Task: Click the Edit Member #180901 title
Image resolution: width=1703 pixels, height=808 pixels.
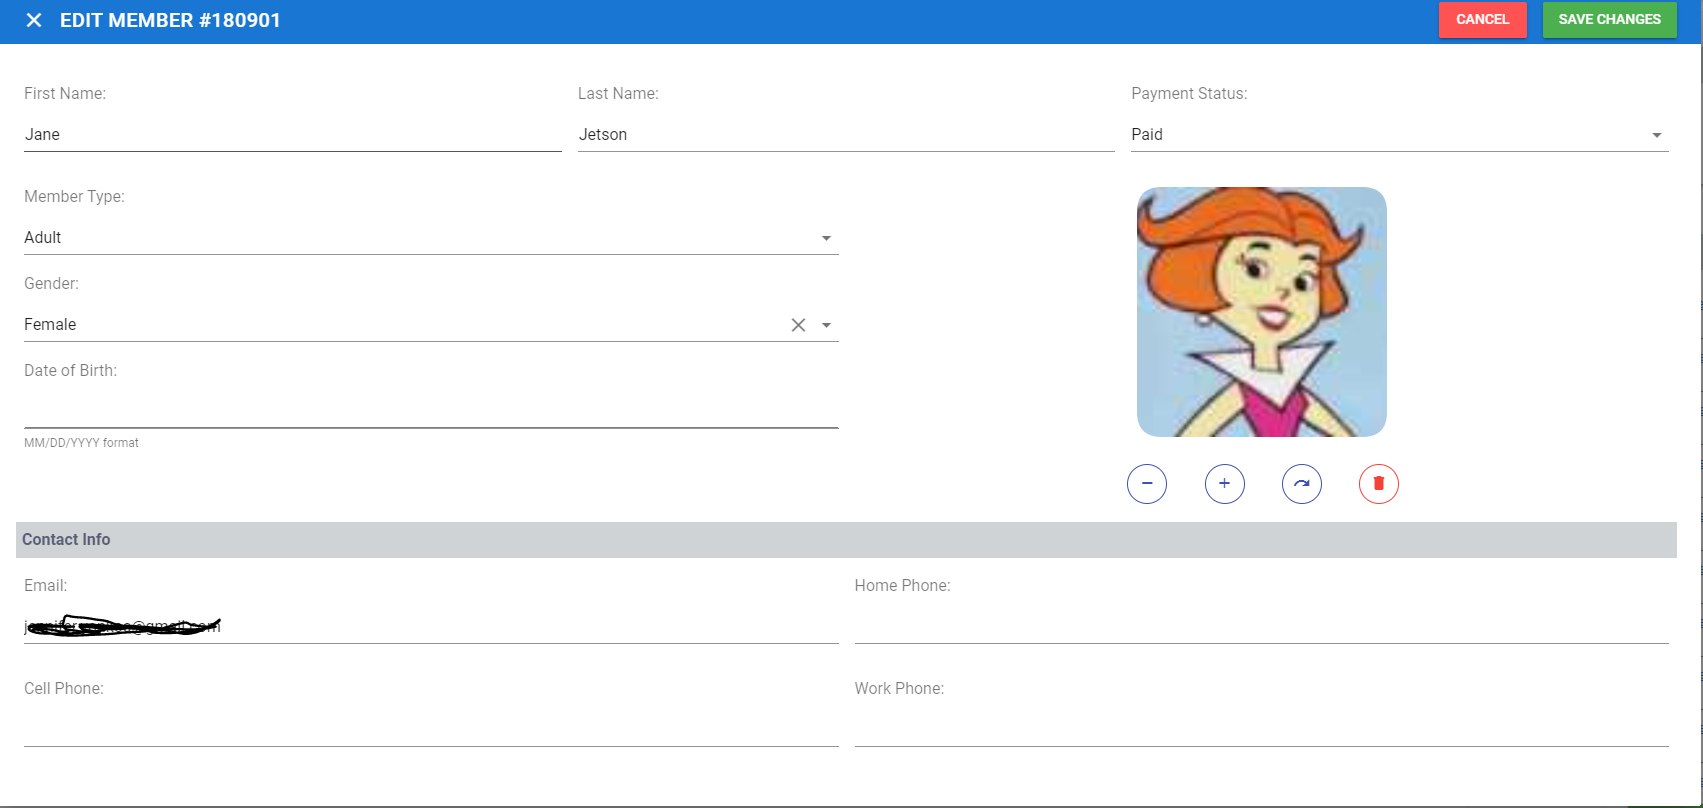Action: pyautogui.click(x=170, y=20)
